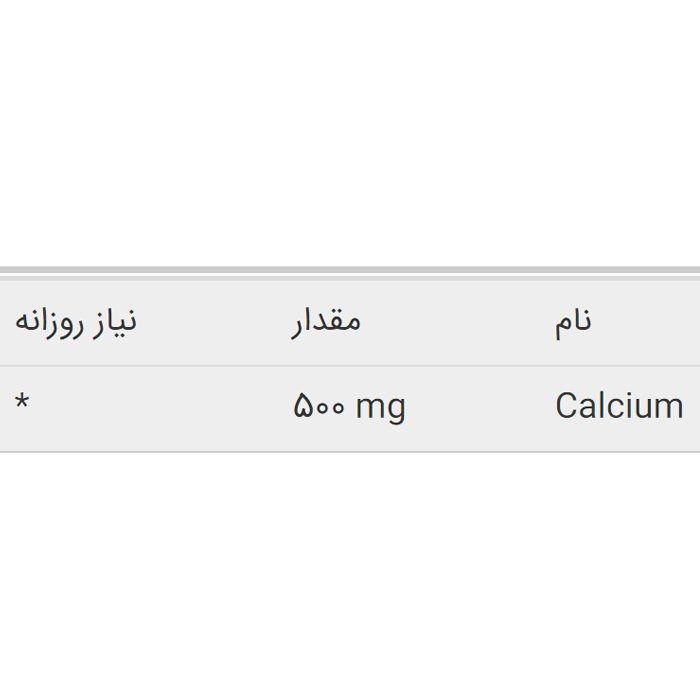This screenshot has height=700, width=700.
Task: Click the number "۵۰۰" in the amount
Action: (x=319, y=407)
